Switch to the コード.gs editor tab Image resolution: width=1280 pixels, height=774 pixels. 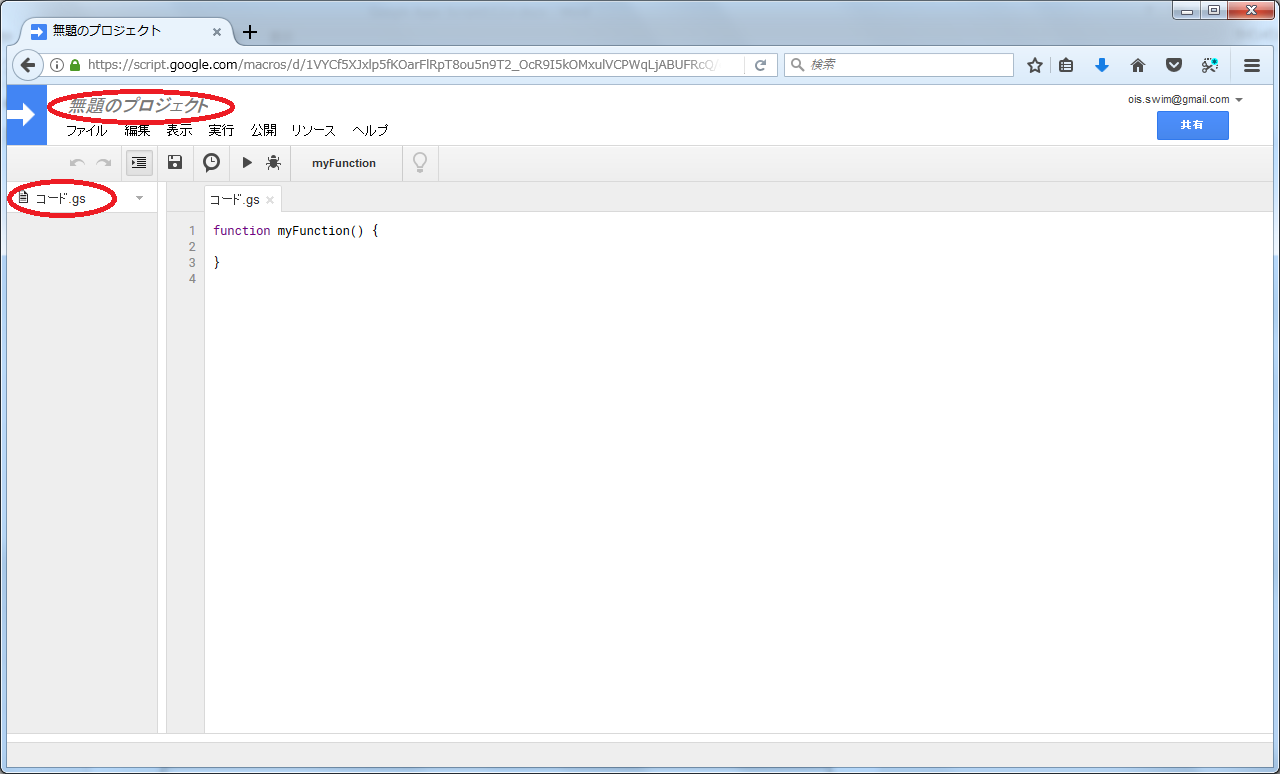pos(235,199)
